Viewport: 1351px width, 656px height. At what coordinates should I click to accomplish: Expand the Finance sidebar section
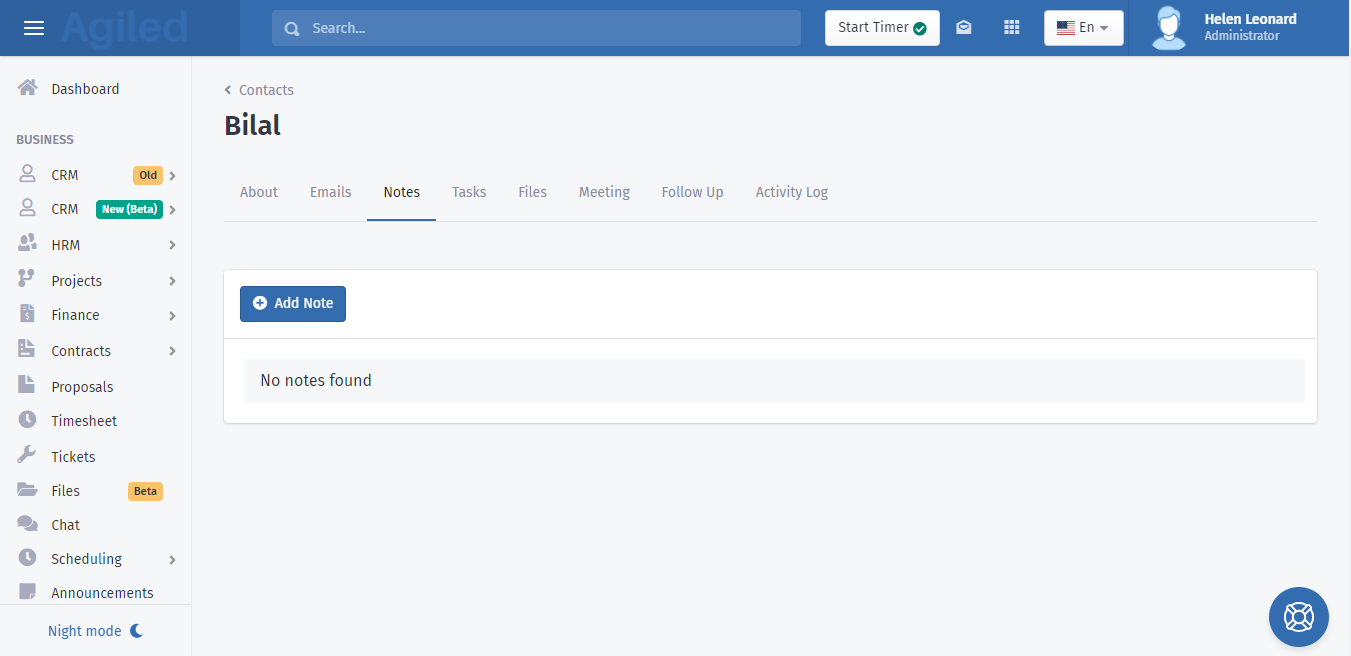(172, 316)
